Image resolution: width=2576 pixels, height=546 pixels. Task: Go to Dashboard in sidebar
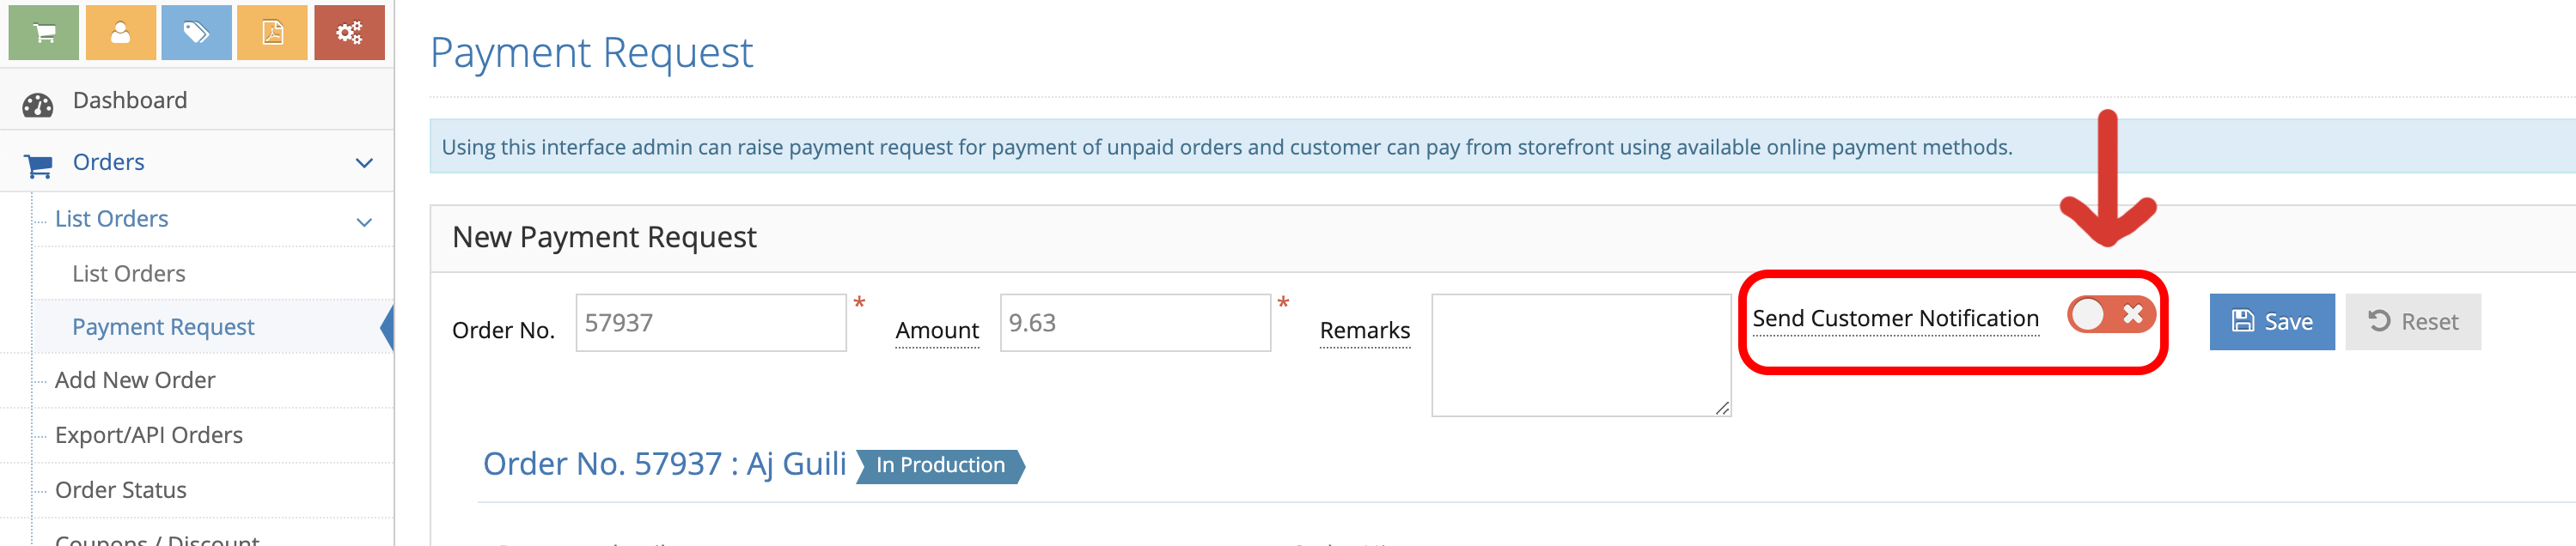130,100
